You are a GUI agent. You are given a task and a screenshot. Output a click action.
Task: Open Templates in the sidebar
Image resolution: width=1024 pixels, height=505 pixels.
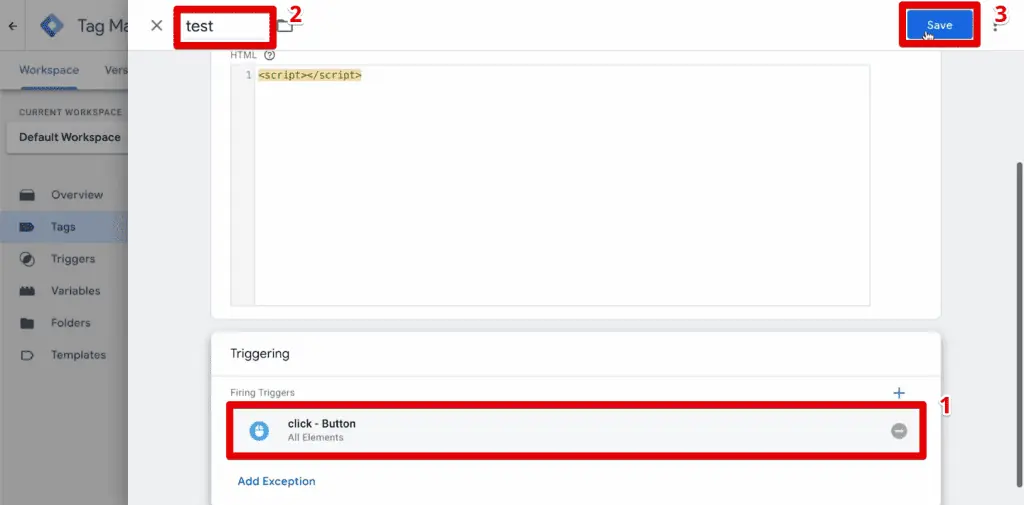point(78,355)
